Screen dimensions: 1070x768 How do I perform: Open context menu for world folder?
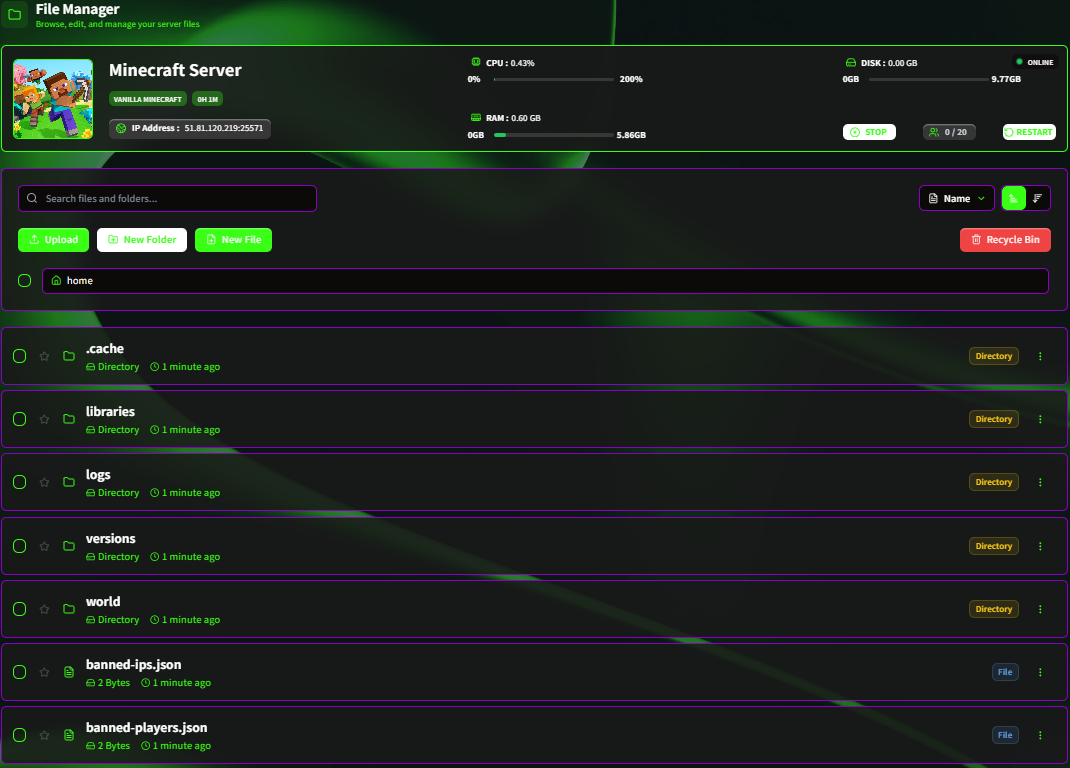[x=1040, y=608]
